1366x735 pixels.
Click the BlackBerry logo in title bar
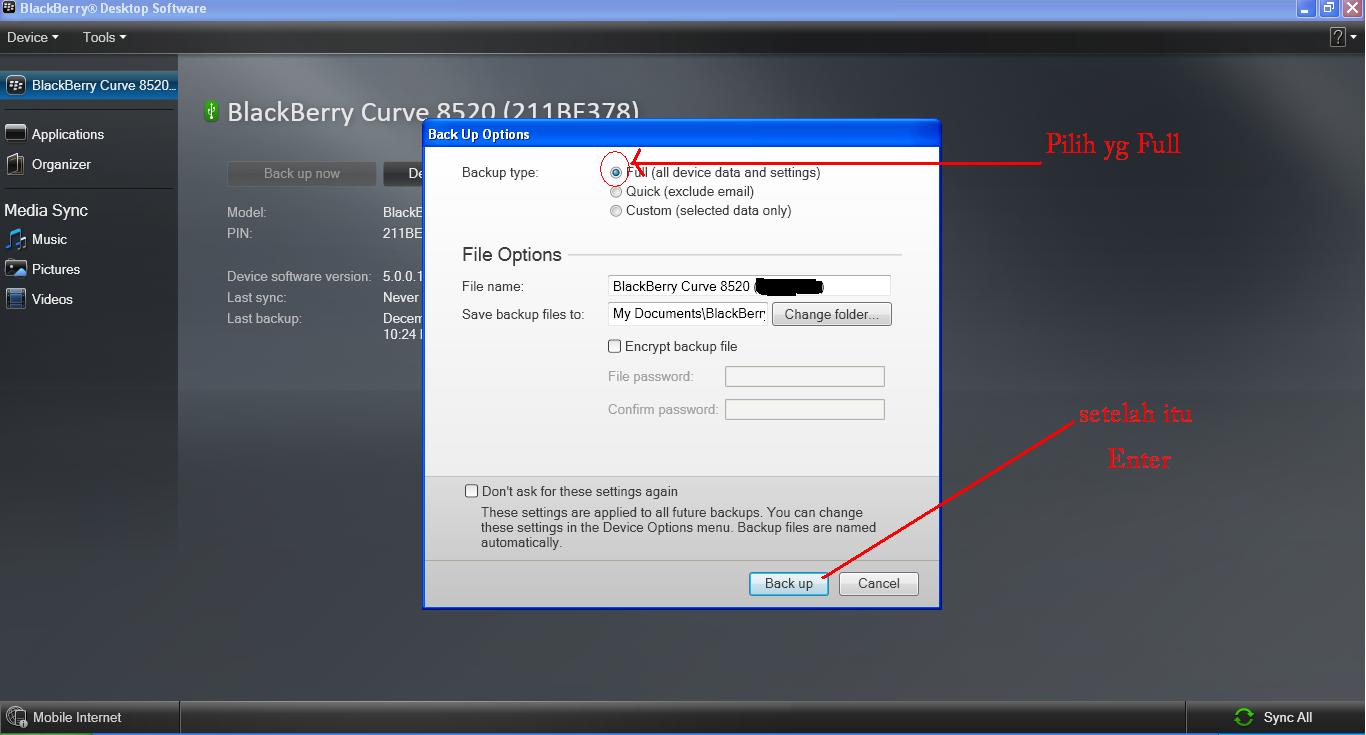coord(9,8)
